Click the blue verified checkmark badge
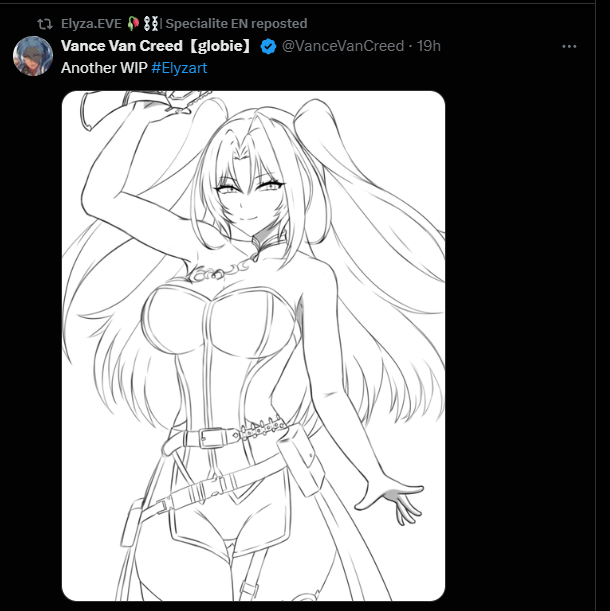 click(268, 46)
